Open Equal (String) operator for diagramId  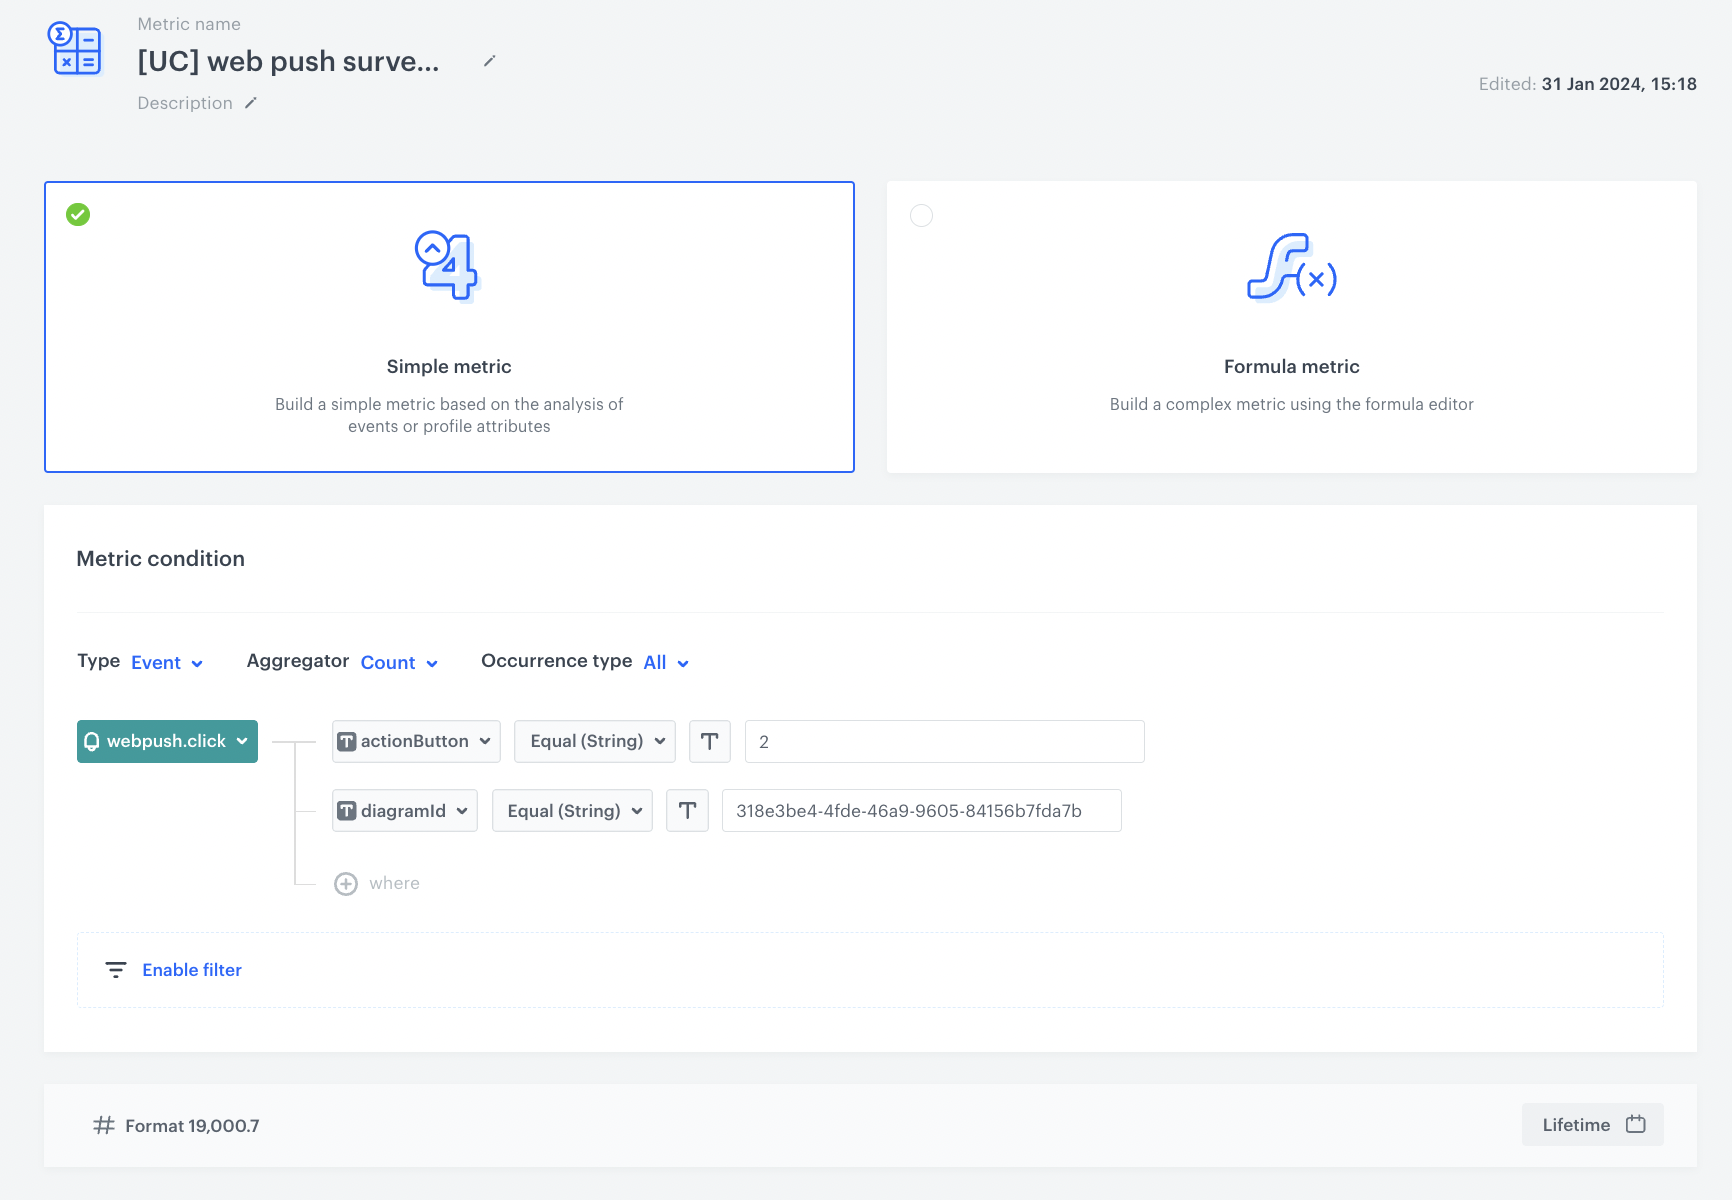[x=572, y=811]
